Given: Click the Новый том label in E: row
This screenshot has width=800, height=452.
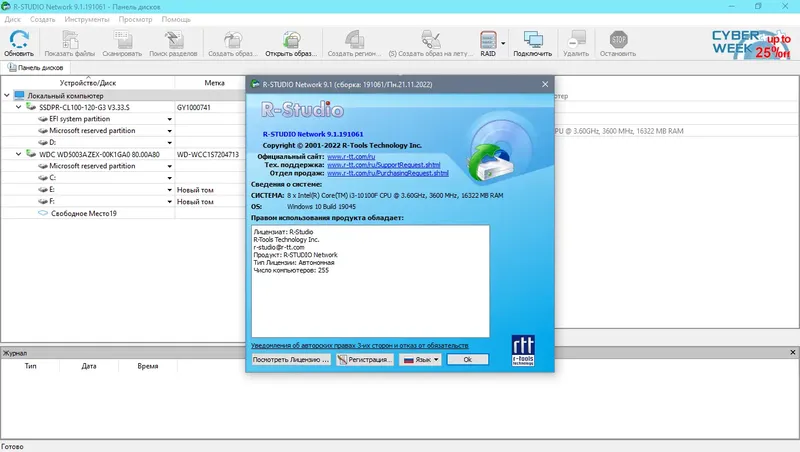Looking at the screenshot, I should click(195, 190).
